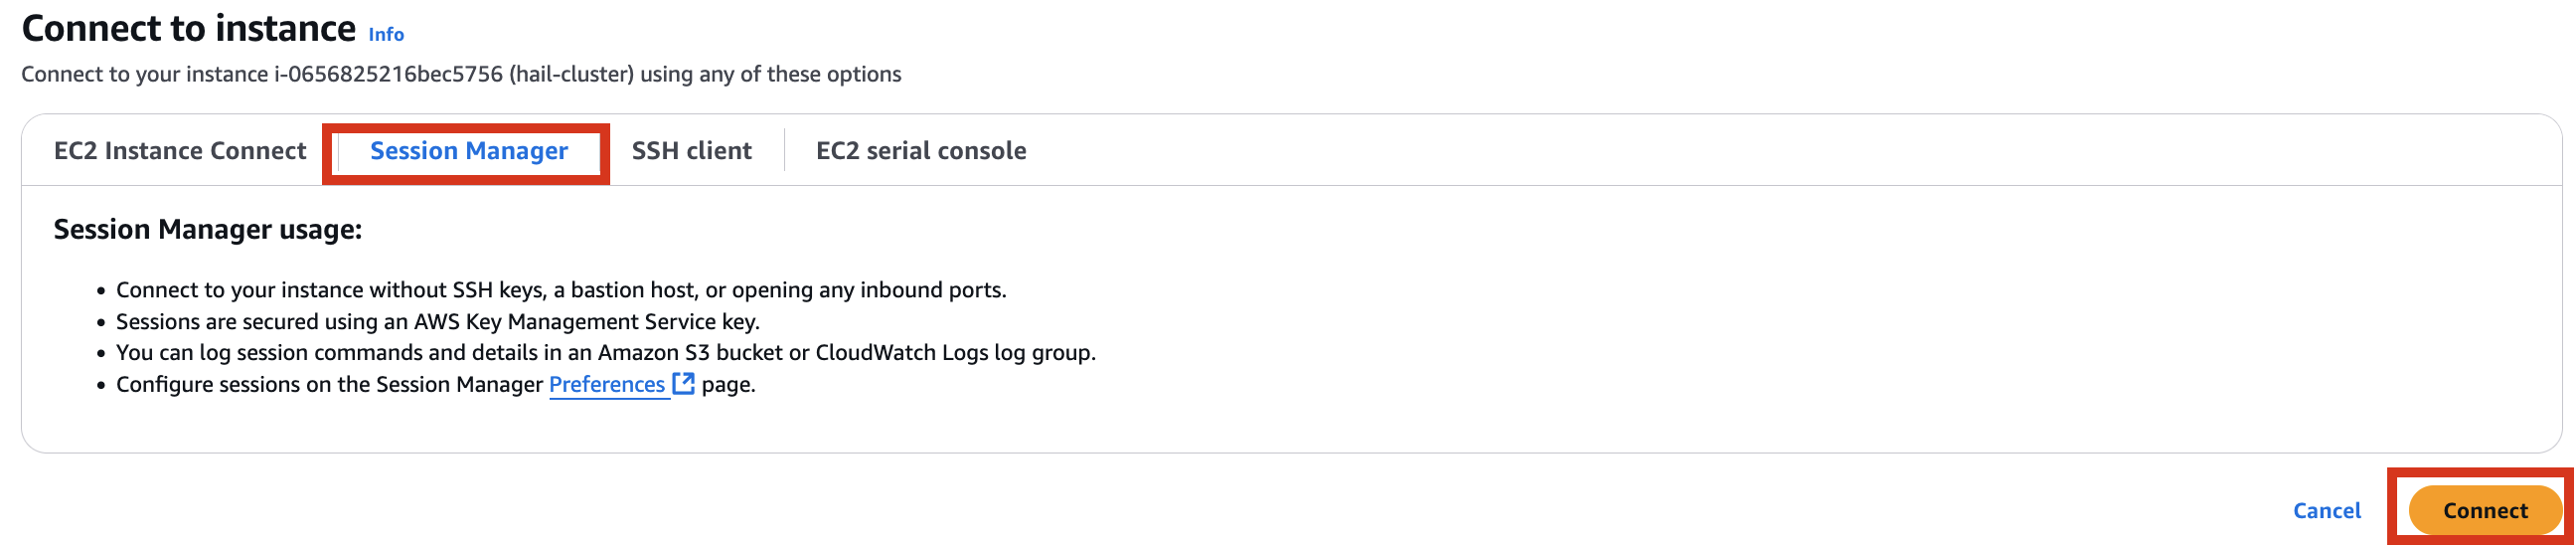This screenshot has width=2576, height=547.
Task: Click the using any of these options subtitle
Action: tap(770, 74)
